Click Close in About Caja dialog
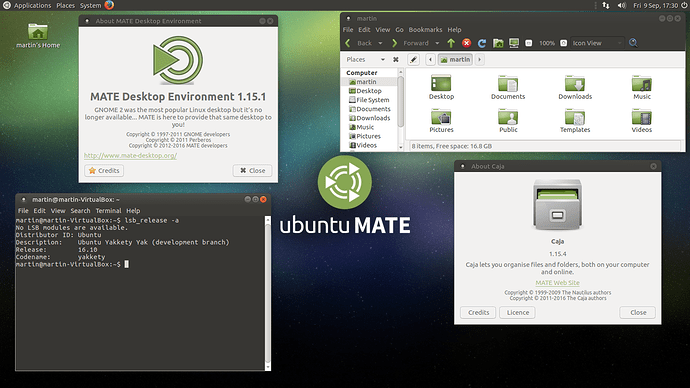This screenshot has width=690, height=388. pyautogui.click(x=638, y=312)
